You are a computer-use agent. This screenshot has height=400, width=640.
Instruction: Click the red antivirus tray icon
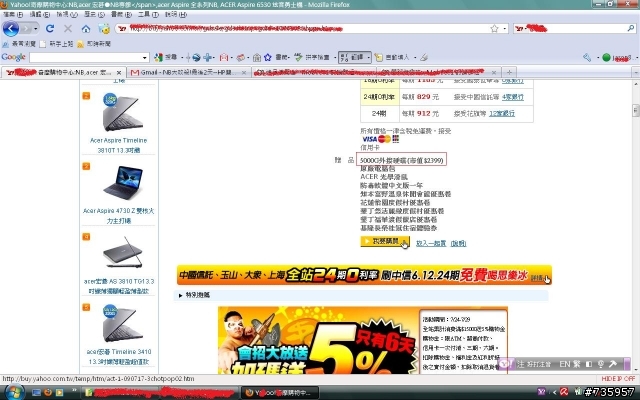coord(564,392)
